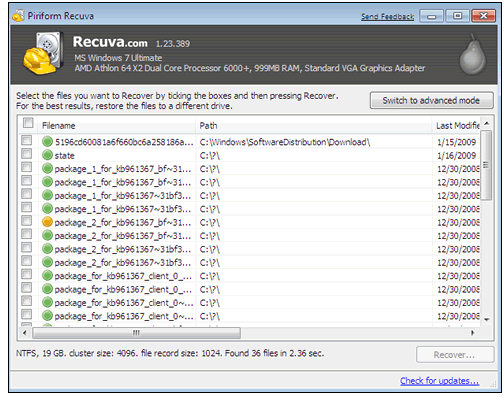Image resolution: width=504 pixels, height=398 pixels.
Task: Maximize the Piriform Recuva window
Action: click(x=457, y=16)
